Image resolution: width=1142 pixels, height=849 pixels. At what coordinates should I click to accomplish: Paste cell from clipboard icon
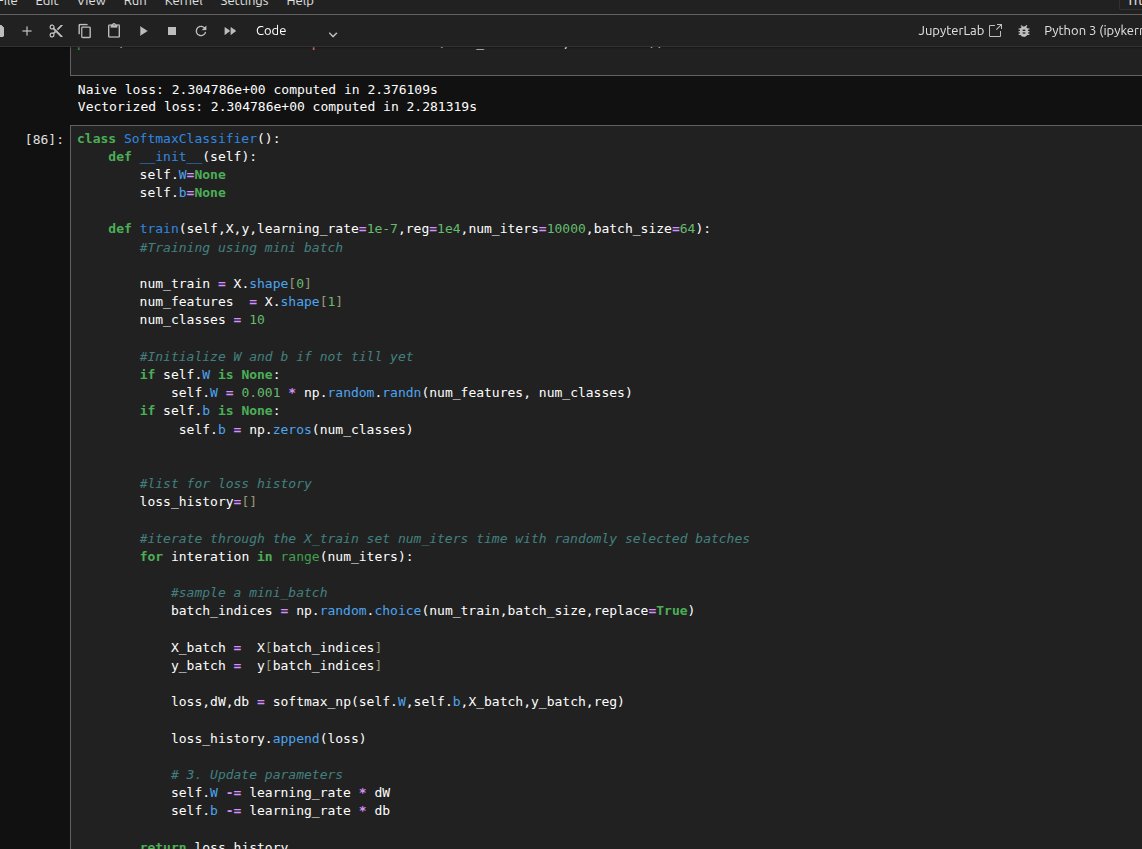point(114,31)
